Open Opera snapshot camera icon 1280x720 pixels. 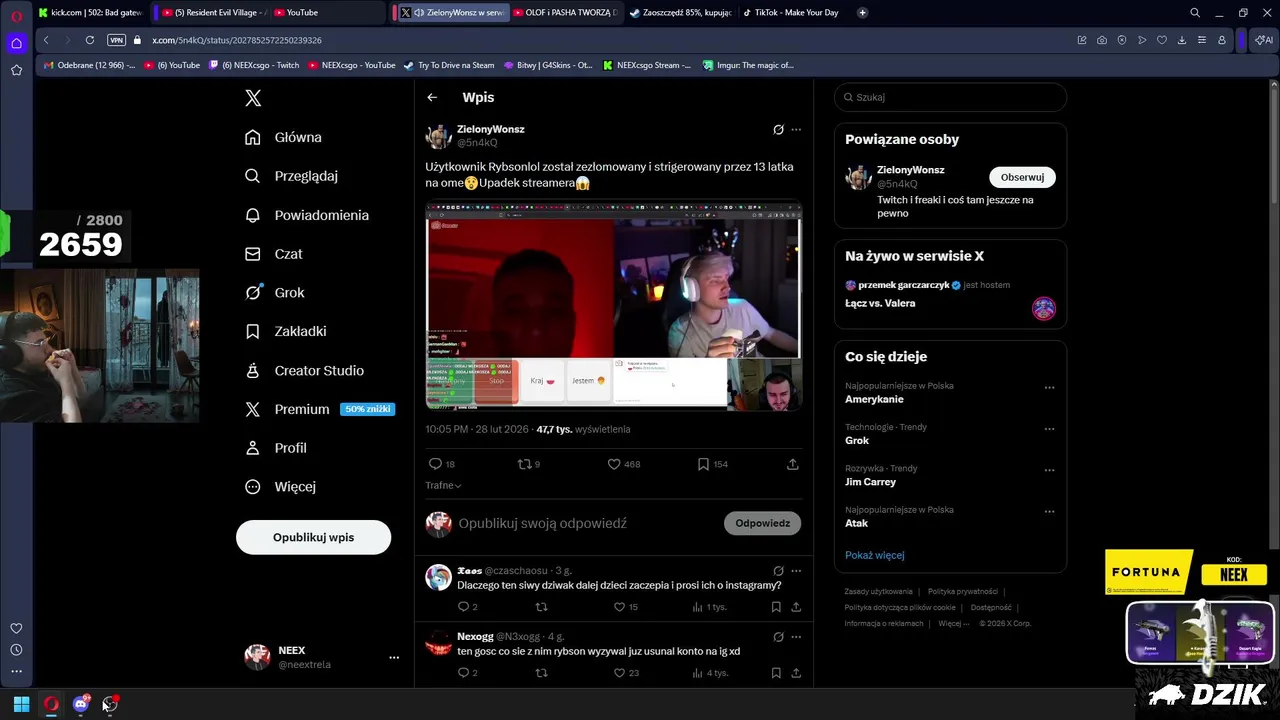pyautogui.click(x=1101, y=40)
